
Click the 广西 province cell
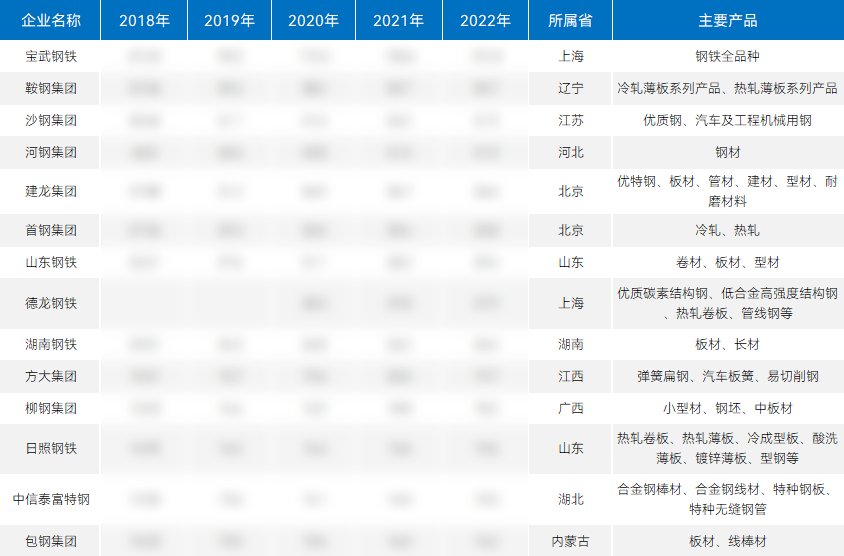pyautogui.click(x=571, y=408)
